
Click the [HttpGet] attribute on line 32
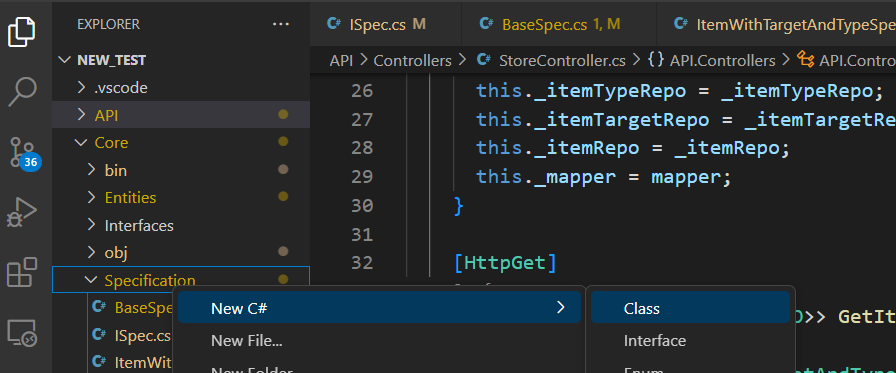point(505,263)
